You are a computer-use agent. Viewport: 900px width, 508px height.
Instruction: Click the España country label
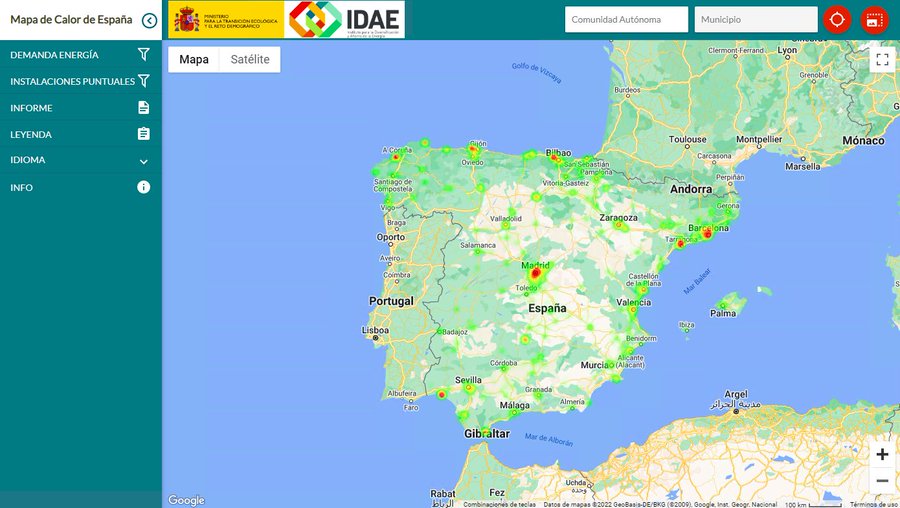[547, 308]
